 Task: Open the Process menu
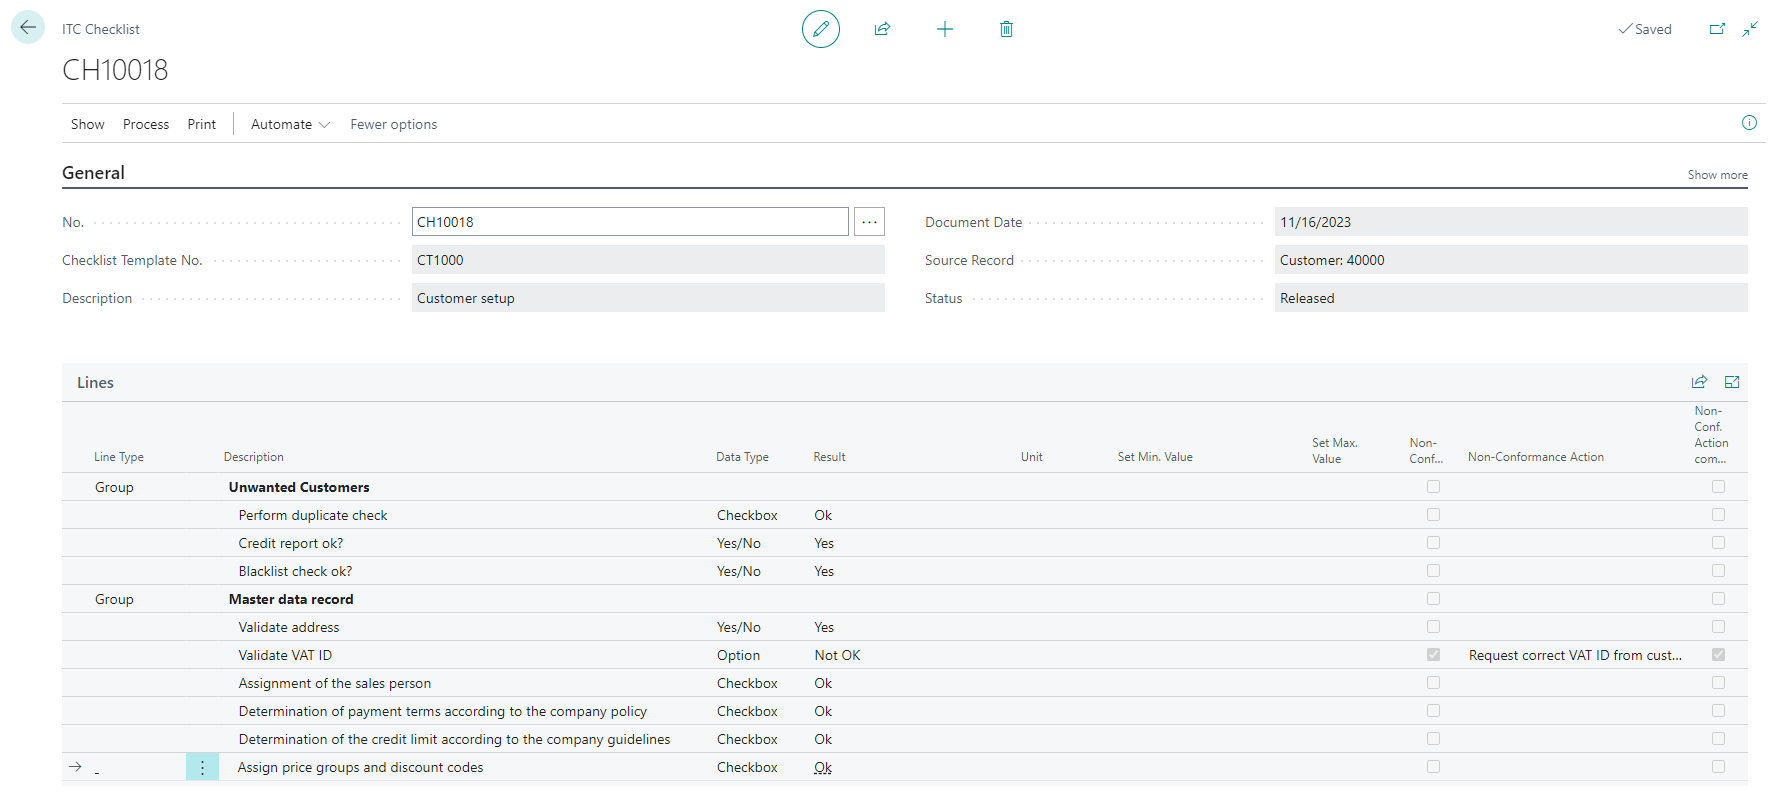[146, 124]
